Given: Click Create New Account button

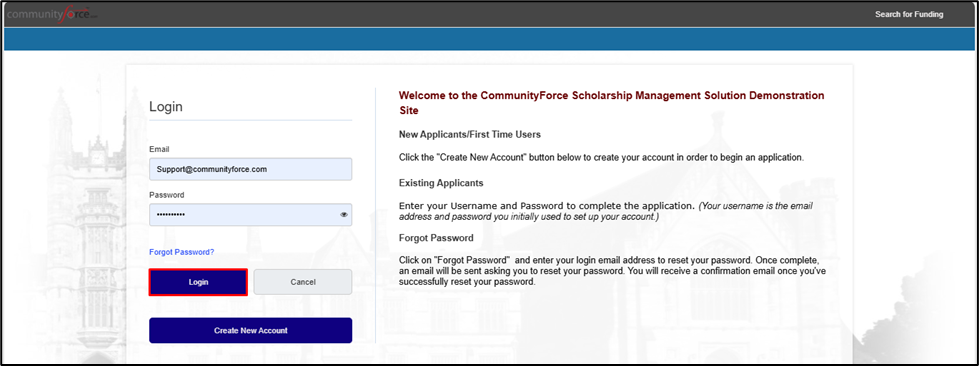Looking at the screenshot, I should click(250, 330).
